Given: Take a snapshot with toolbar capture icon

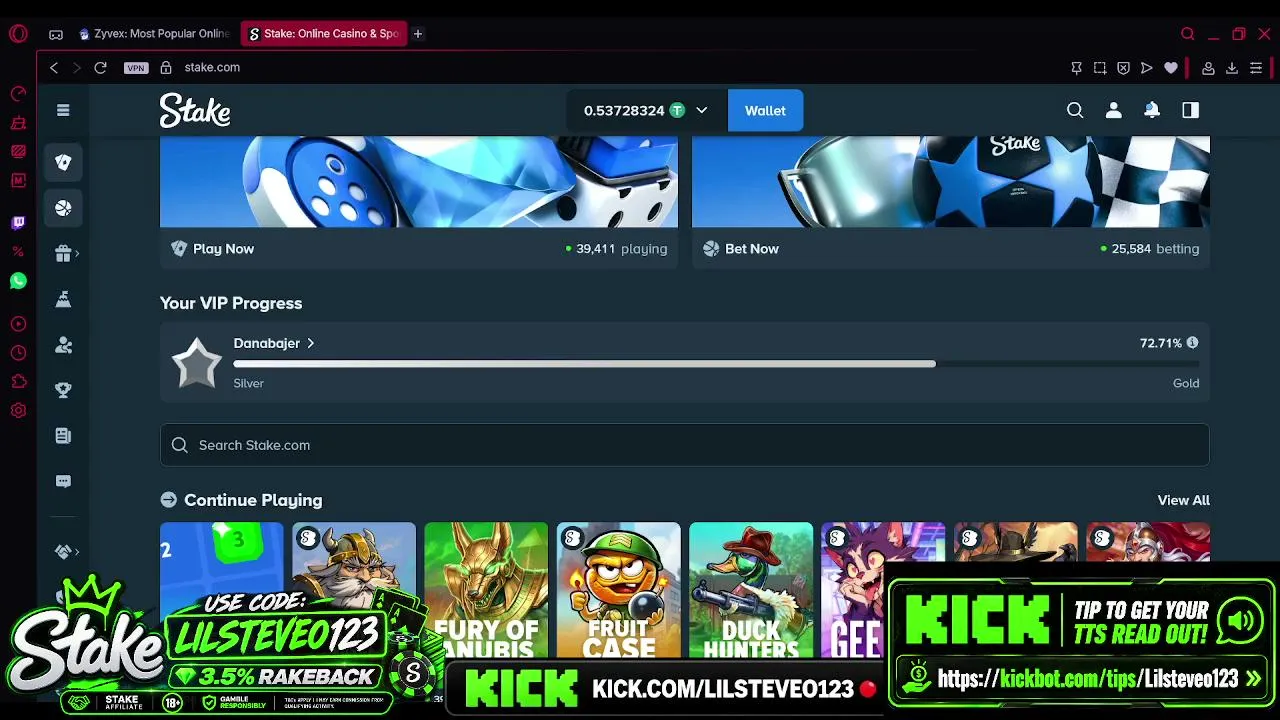Looking at the screenshot, I should pyautogui.click(x=1100, y=67).
